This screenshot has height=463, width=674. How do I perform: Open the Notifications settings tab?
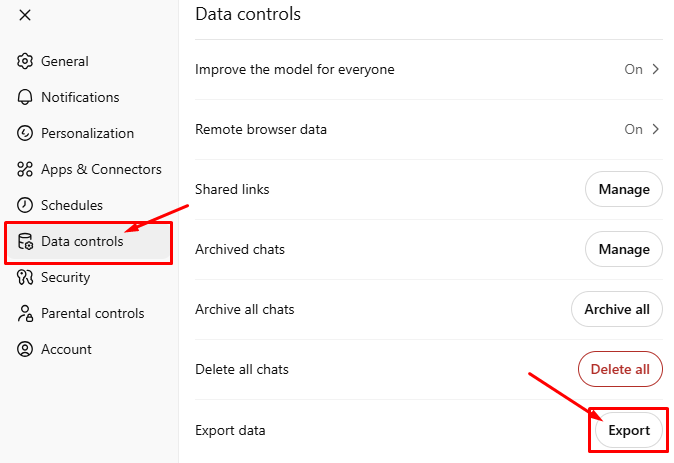pyautogui.click(x=79, y=97)
